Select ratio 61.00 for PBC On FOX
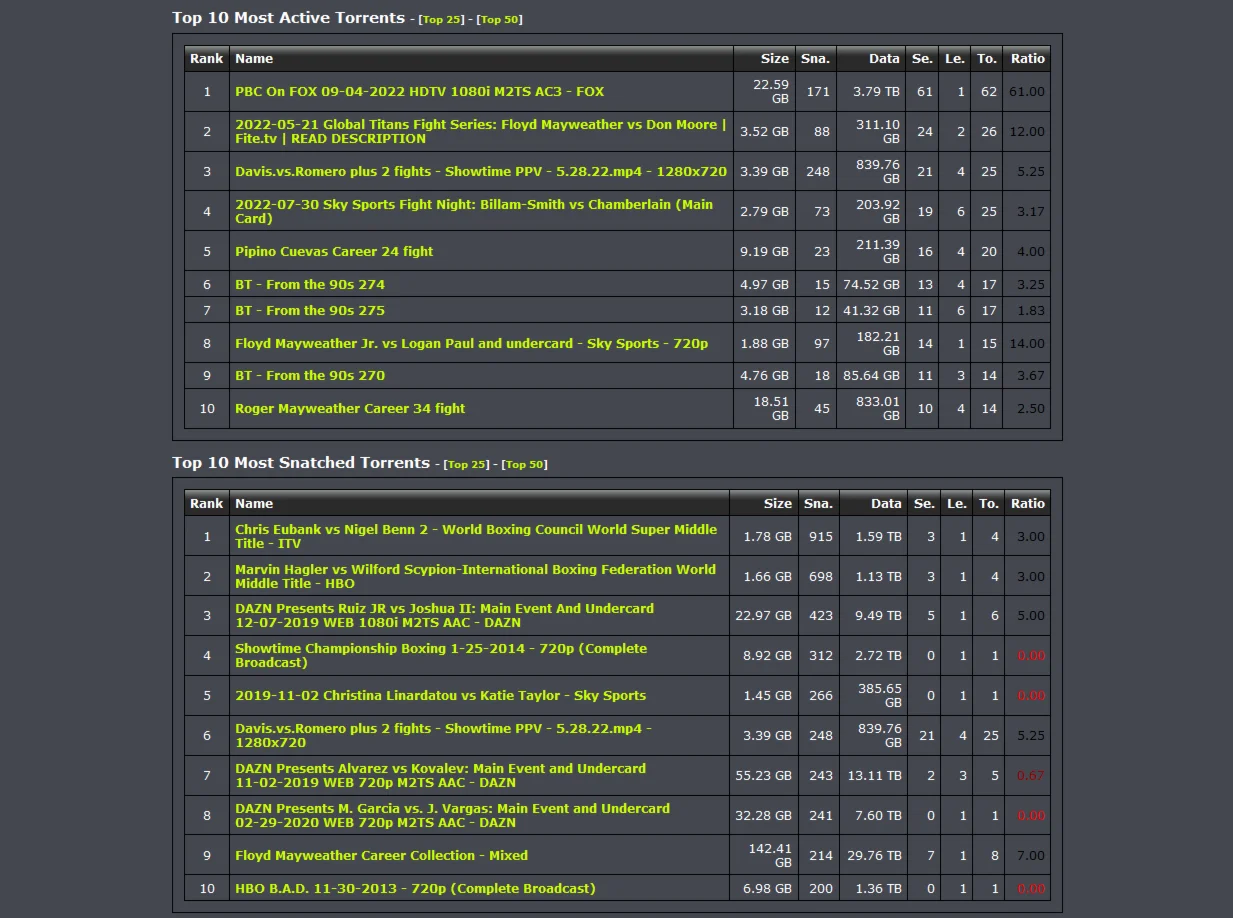 [x=1027, y=91]
